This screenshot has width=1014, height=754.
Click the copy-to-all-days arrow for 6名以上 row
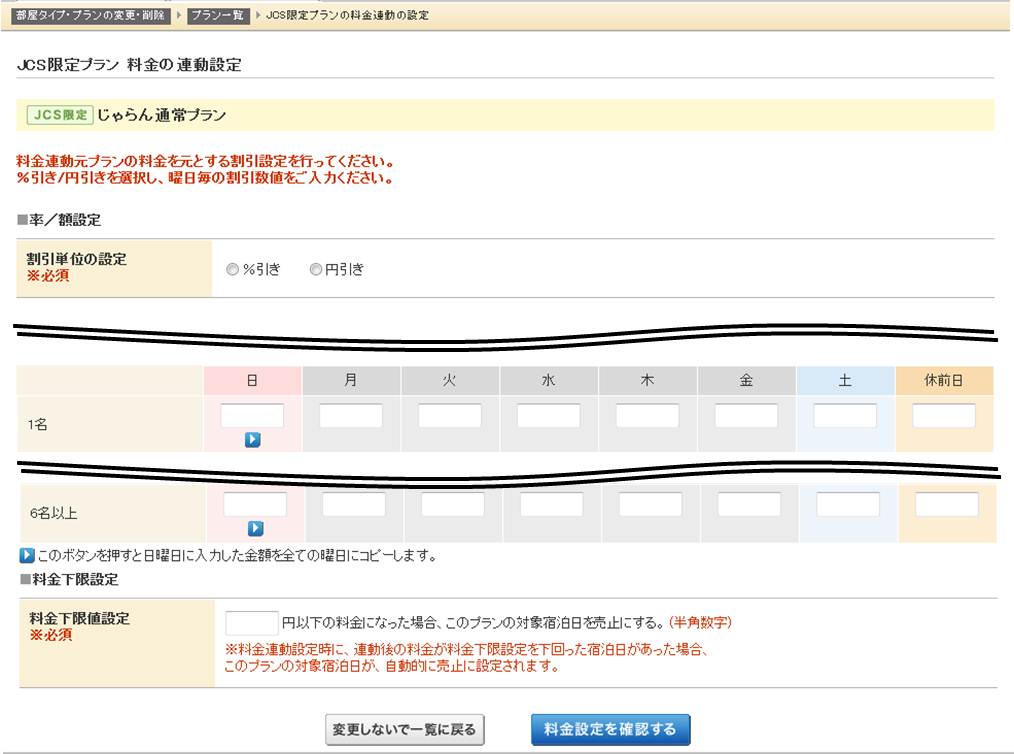click(x=254, y=527)
